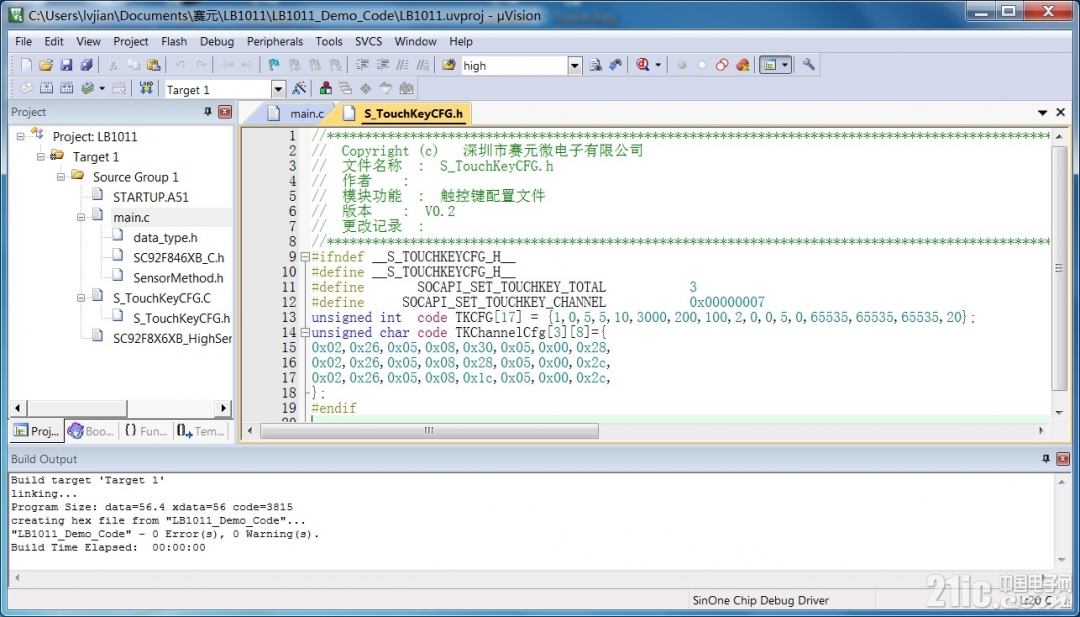
Task: Click the editor horizontal scrollbar thumb
Action: [428, 430]
